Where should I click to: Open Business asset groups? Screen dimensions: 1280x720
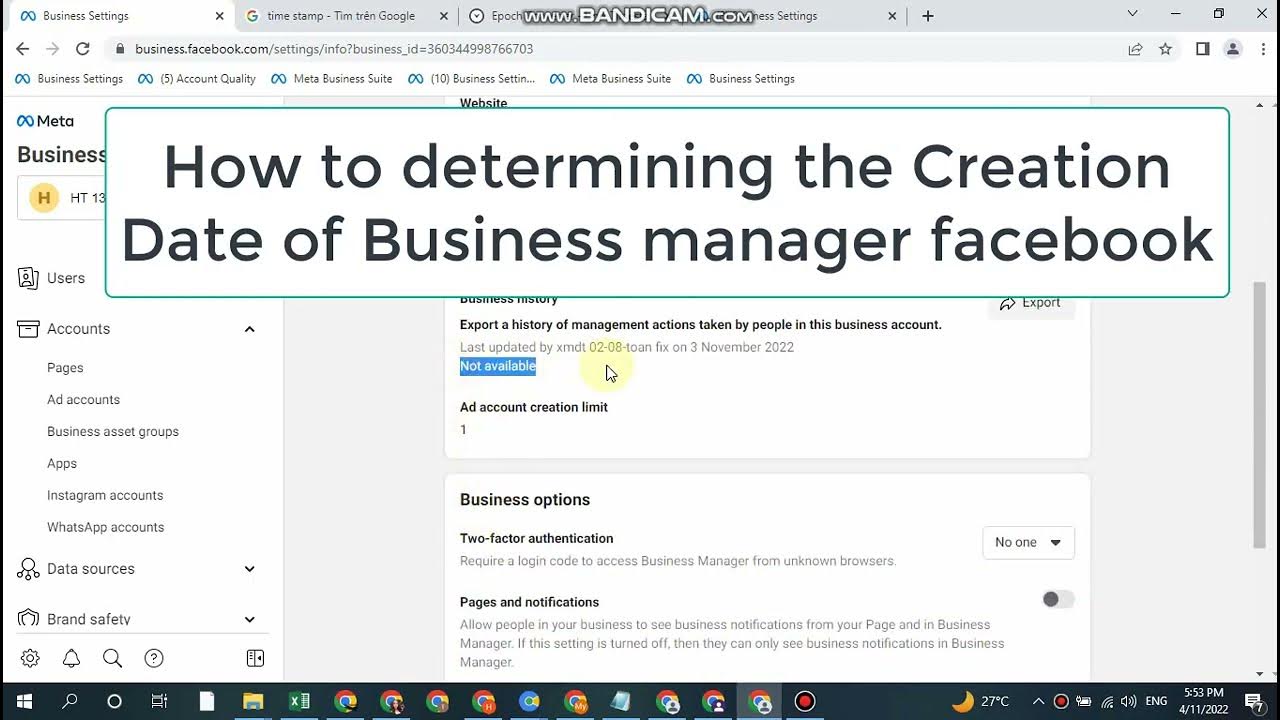click(113, 432)
